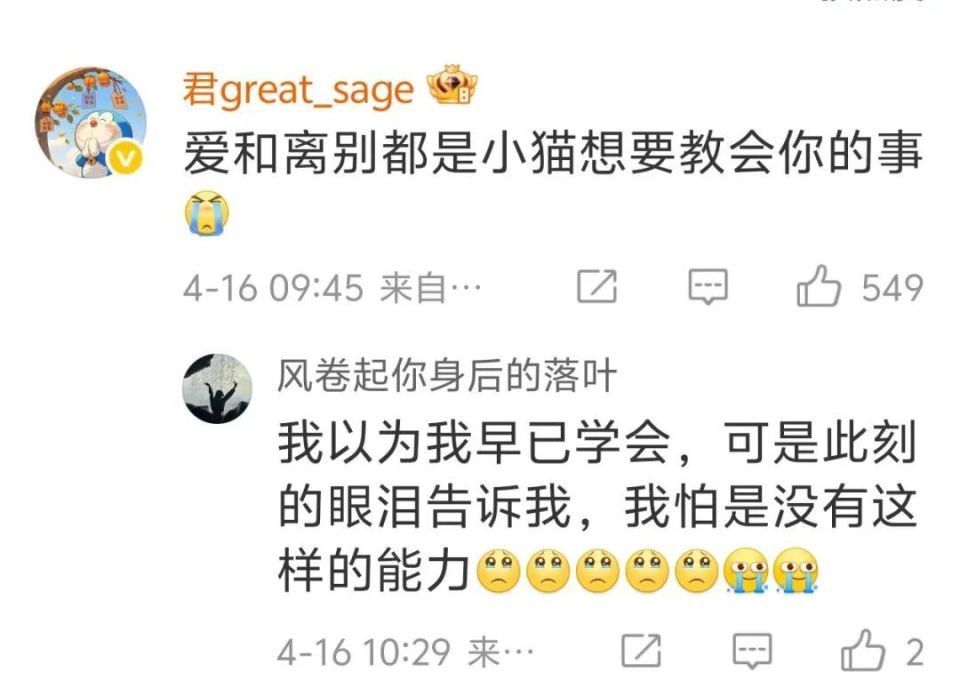Tap the username 君great_sage
The image size is (960, 696).
[x=299, y=91]
